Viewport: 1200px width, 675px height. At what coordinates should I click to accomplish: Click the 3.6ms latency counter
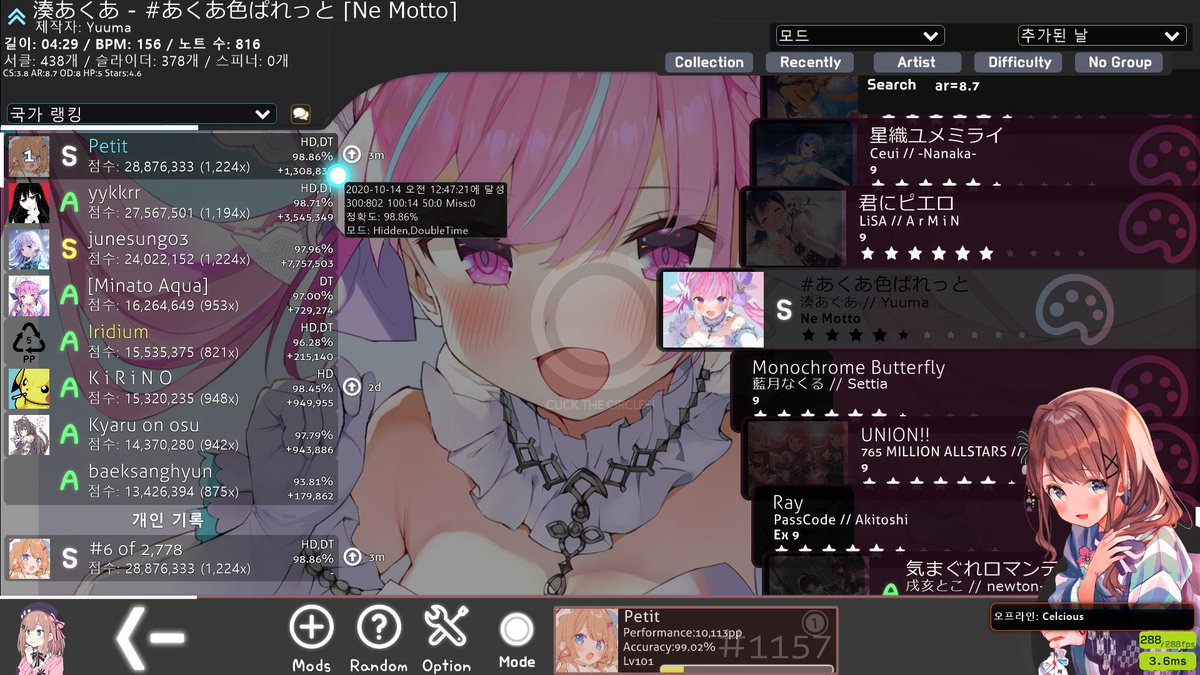click(x=1166, y=660)
